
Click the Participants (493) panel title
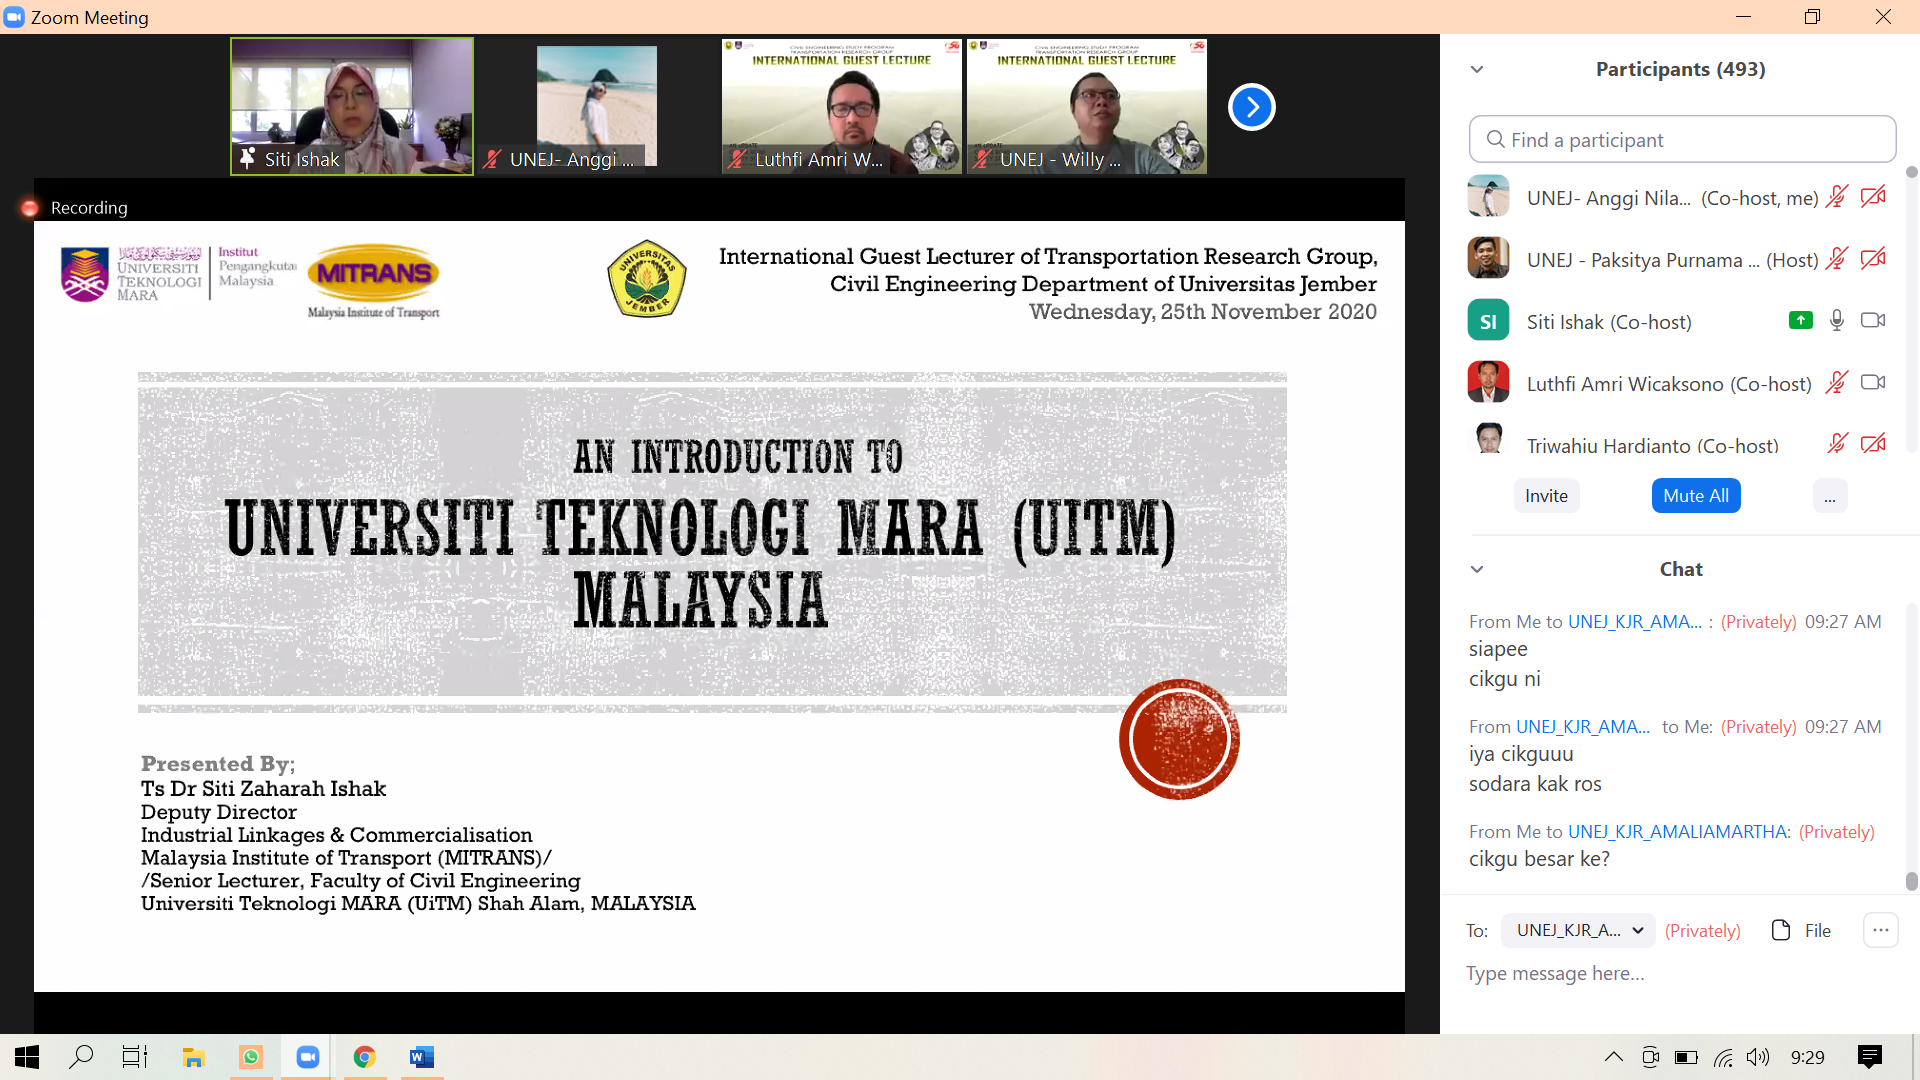(1680, 69)
